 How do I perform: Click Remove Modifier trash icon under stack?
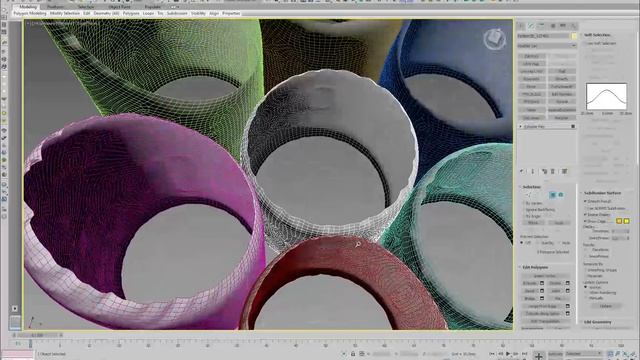(553, 171)
